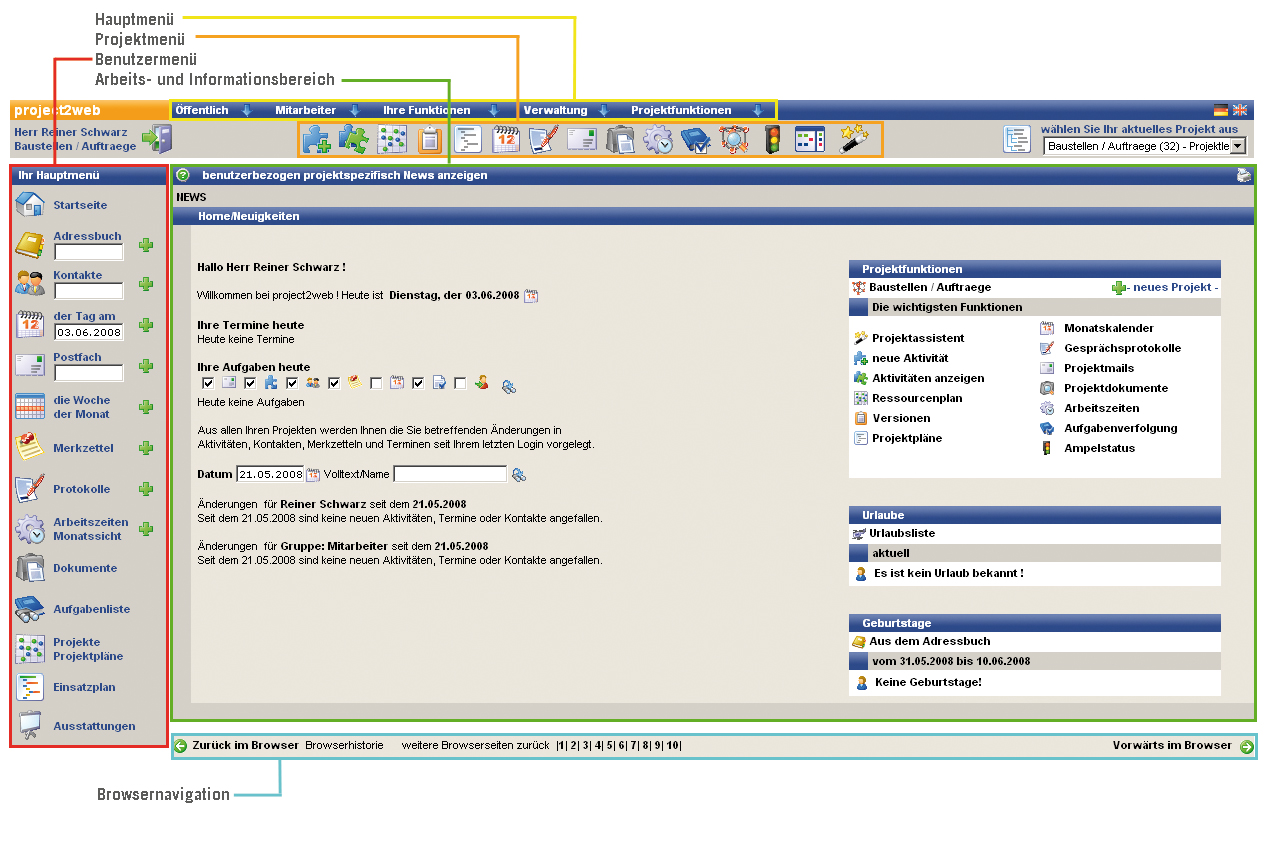Click the green plus next to Adressbuch
The width and height of the screenshot is (1264, 850).
pos(146,244)
